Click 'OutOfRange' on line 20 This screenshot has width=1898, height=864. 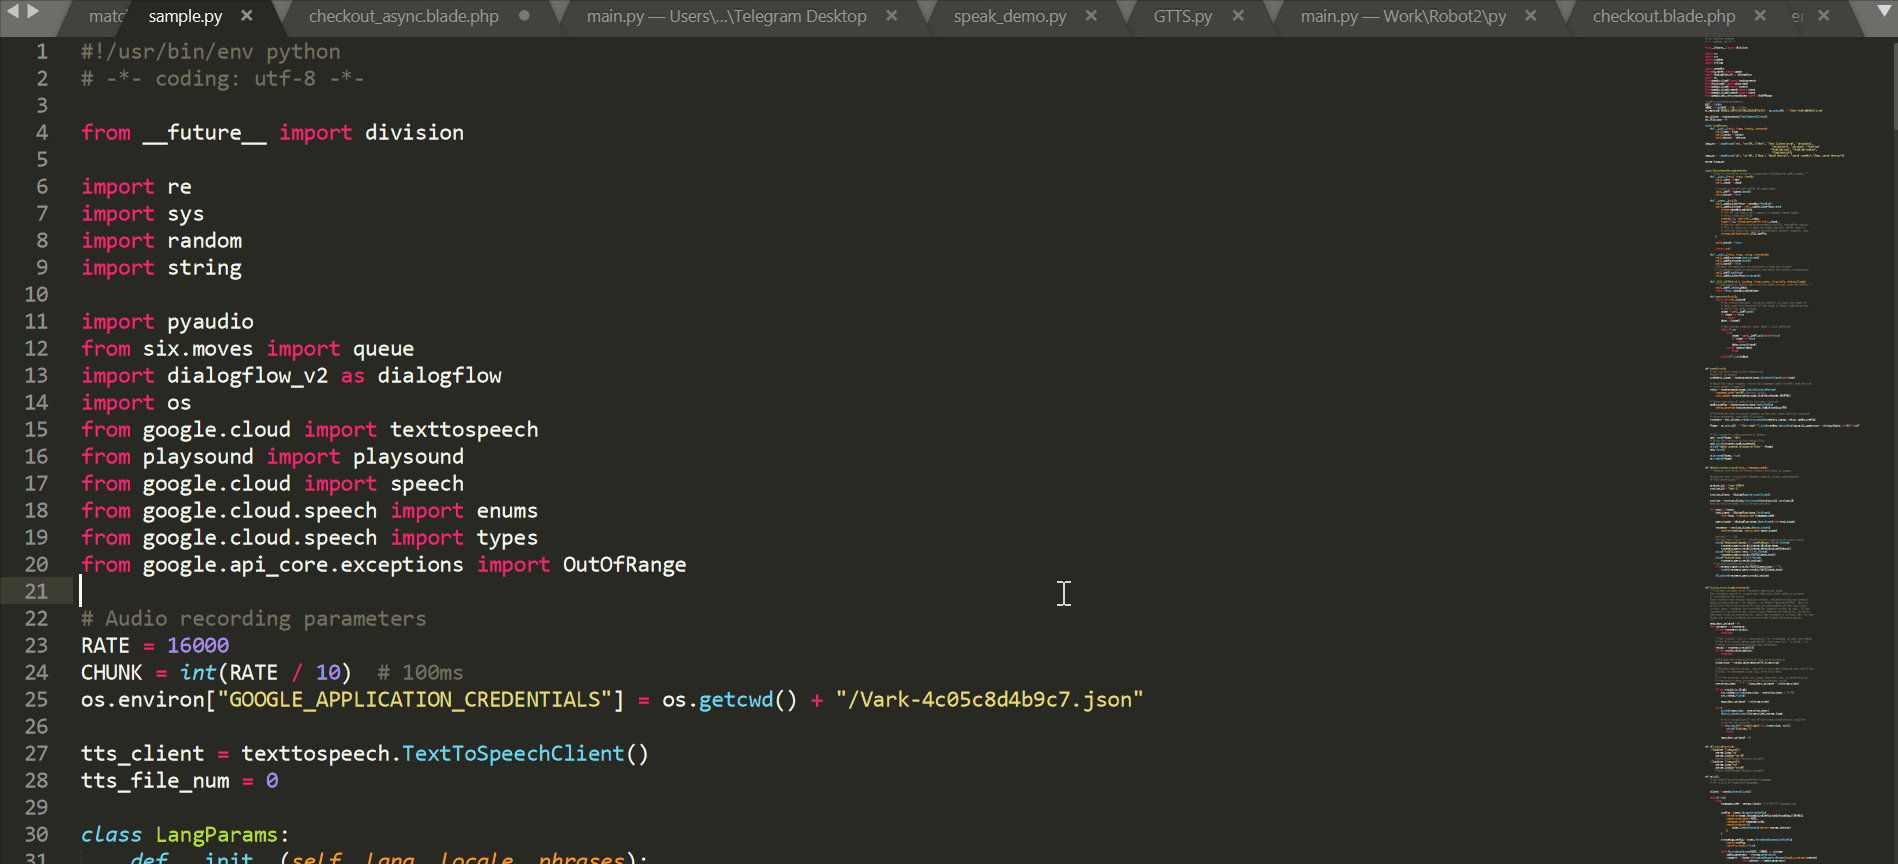[625, 565]
